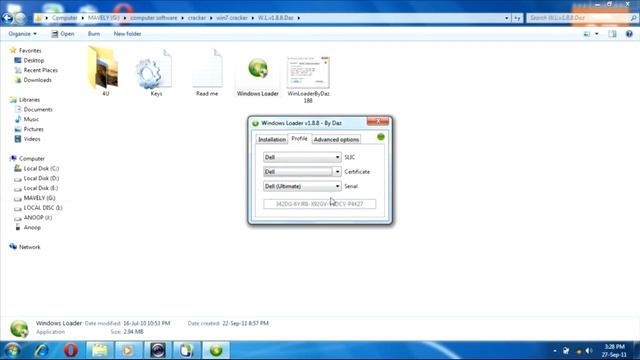
Task: Switch to the Installation tab
Action: point(272,140)
